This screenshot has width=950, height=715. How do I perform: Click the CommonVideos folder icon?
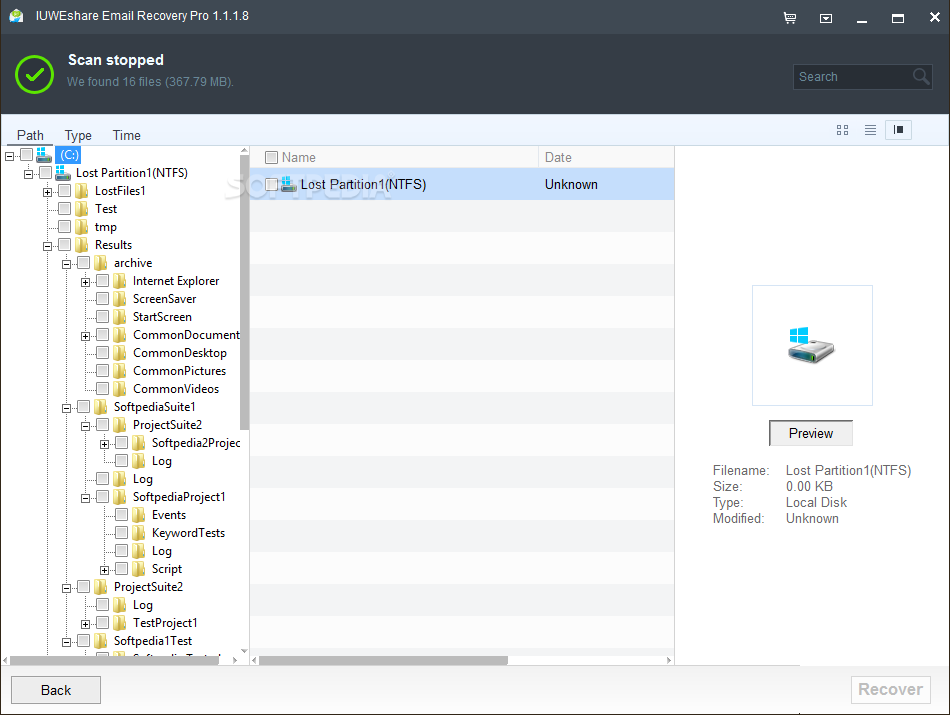point(120,389)
